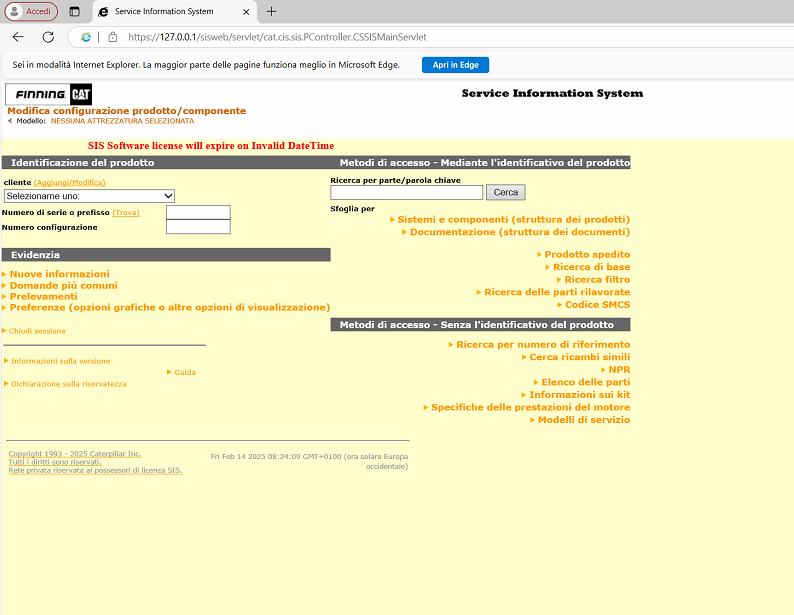Viewport: 794px width, 615px height.
Task: Click the serial number or prefix field
Action: pos(198,212)
